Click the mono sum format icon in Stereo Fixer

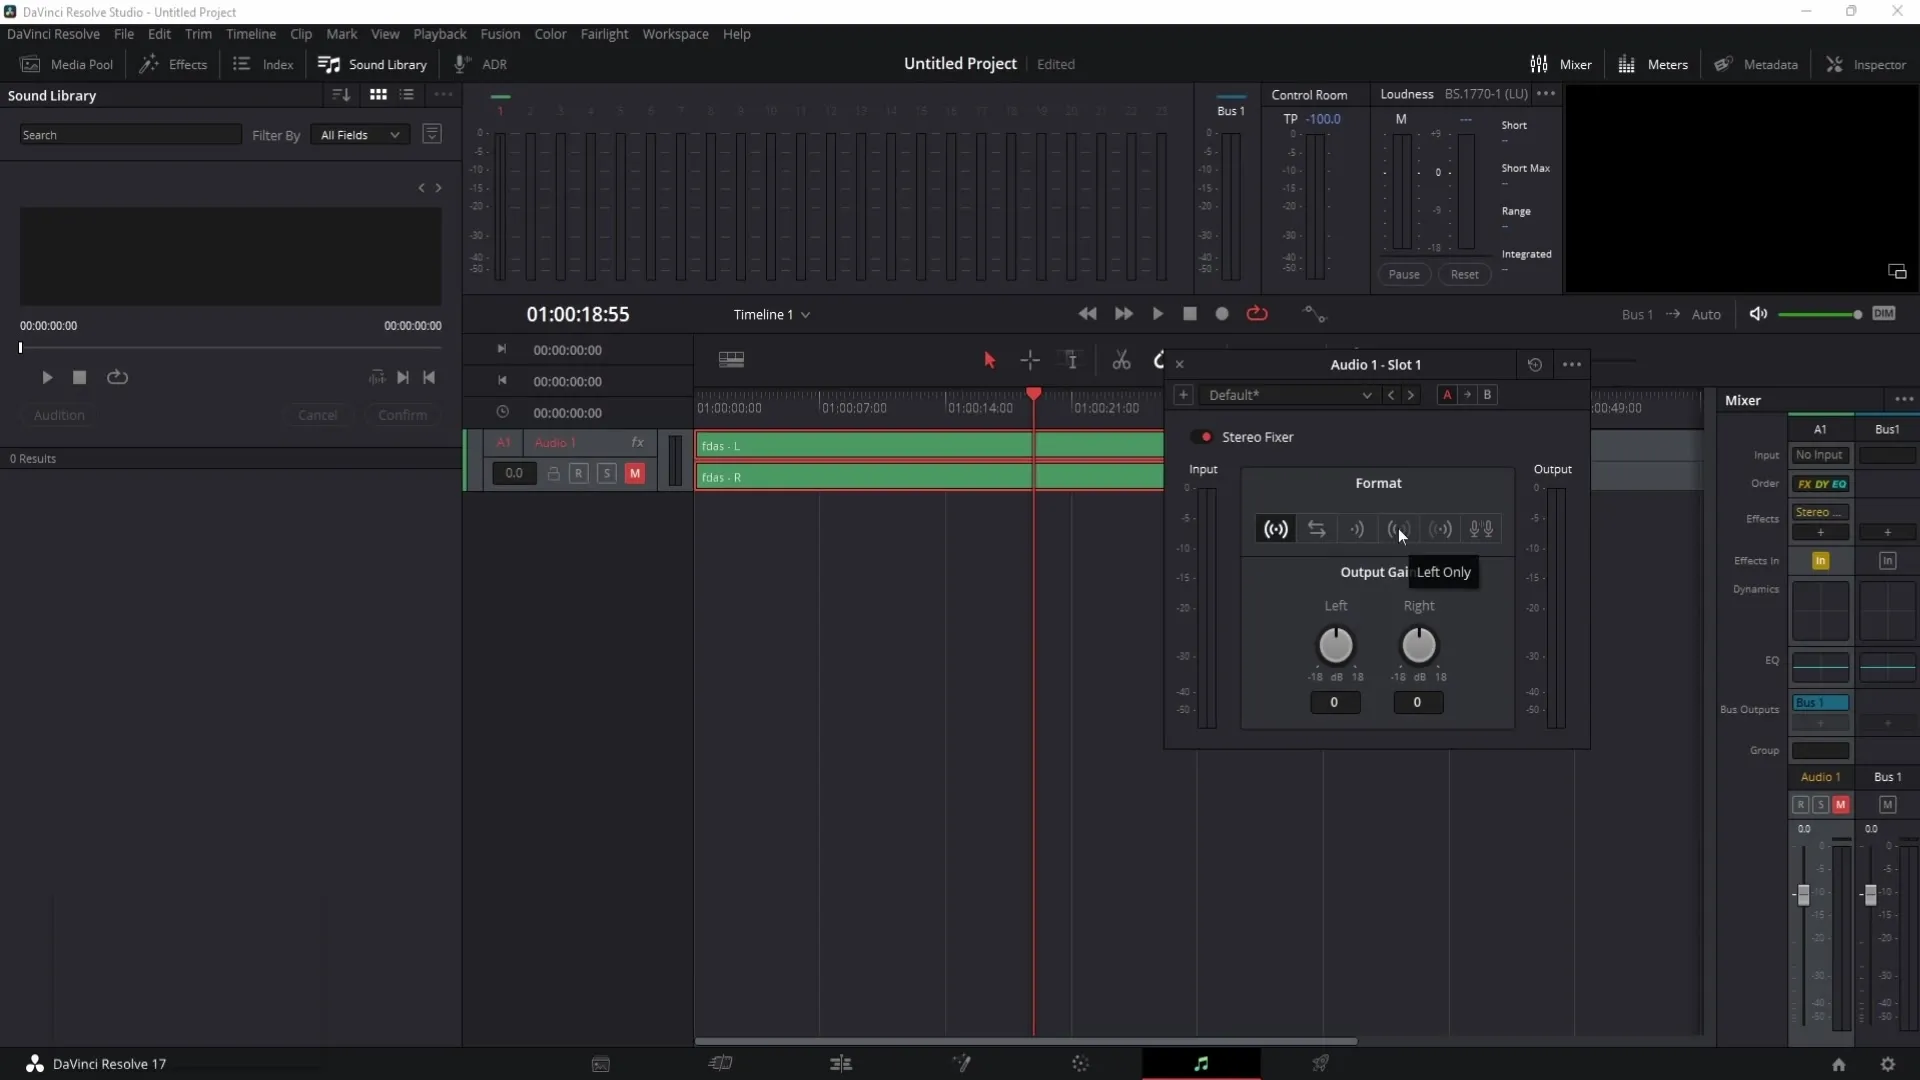(1440, 529)
